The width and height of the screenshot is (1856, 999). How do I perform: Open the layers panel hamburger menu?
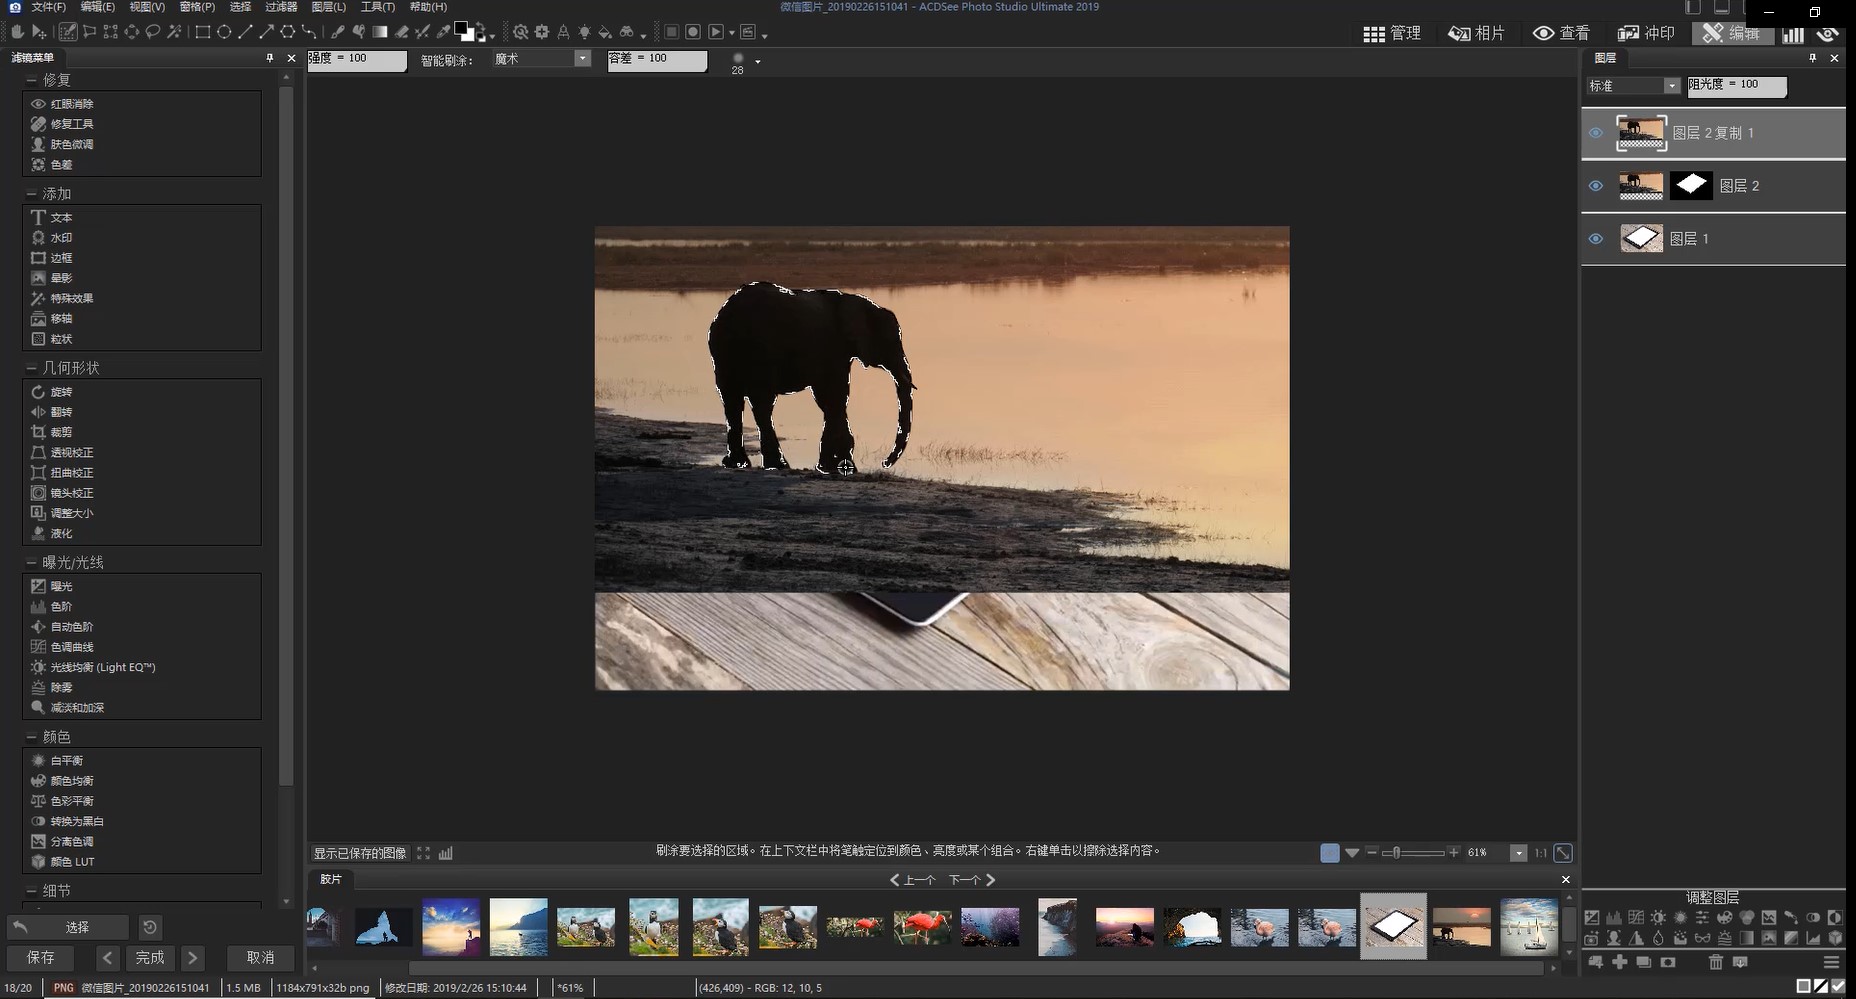tap(1831, 962)
